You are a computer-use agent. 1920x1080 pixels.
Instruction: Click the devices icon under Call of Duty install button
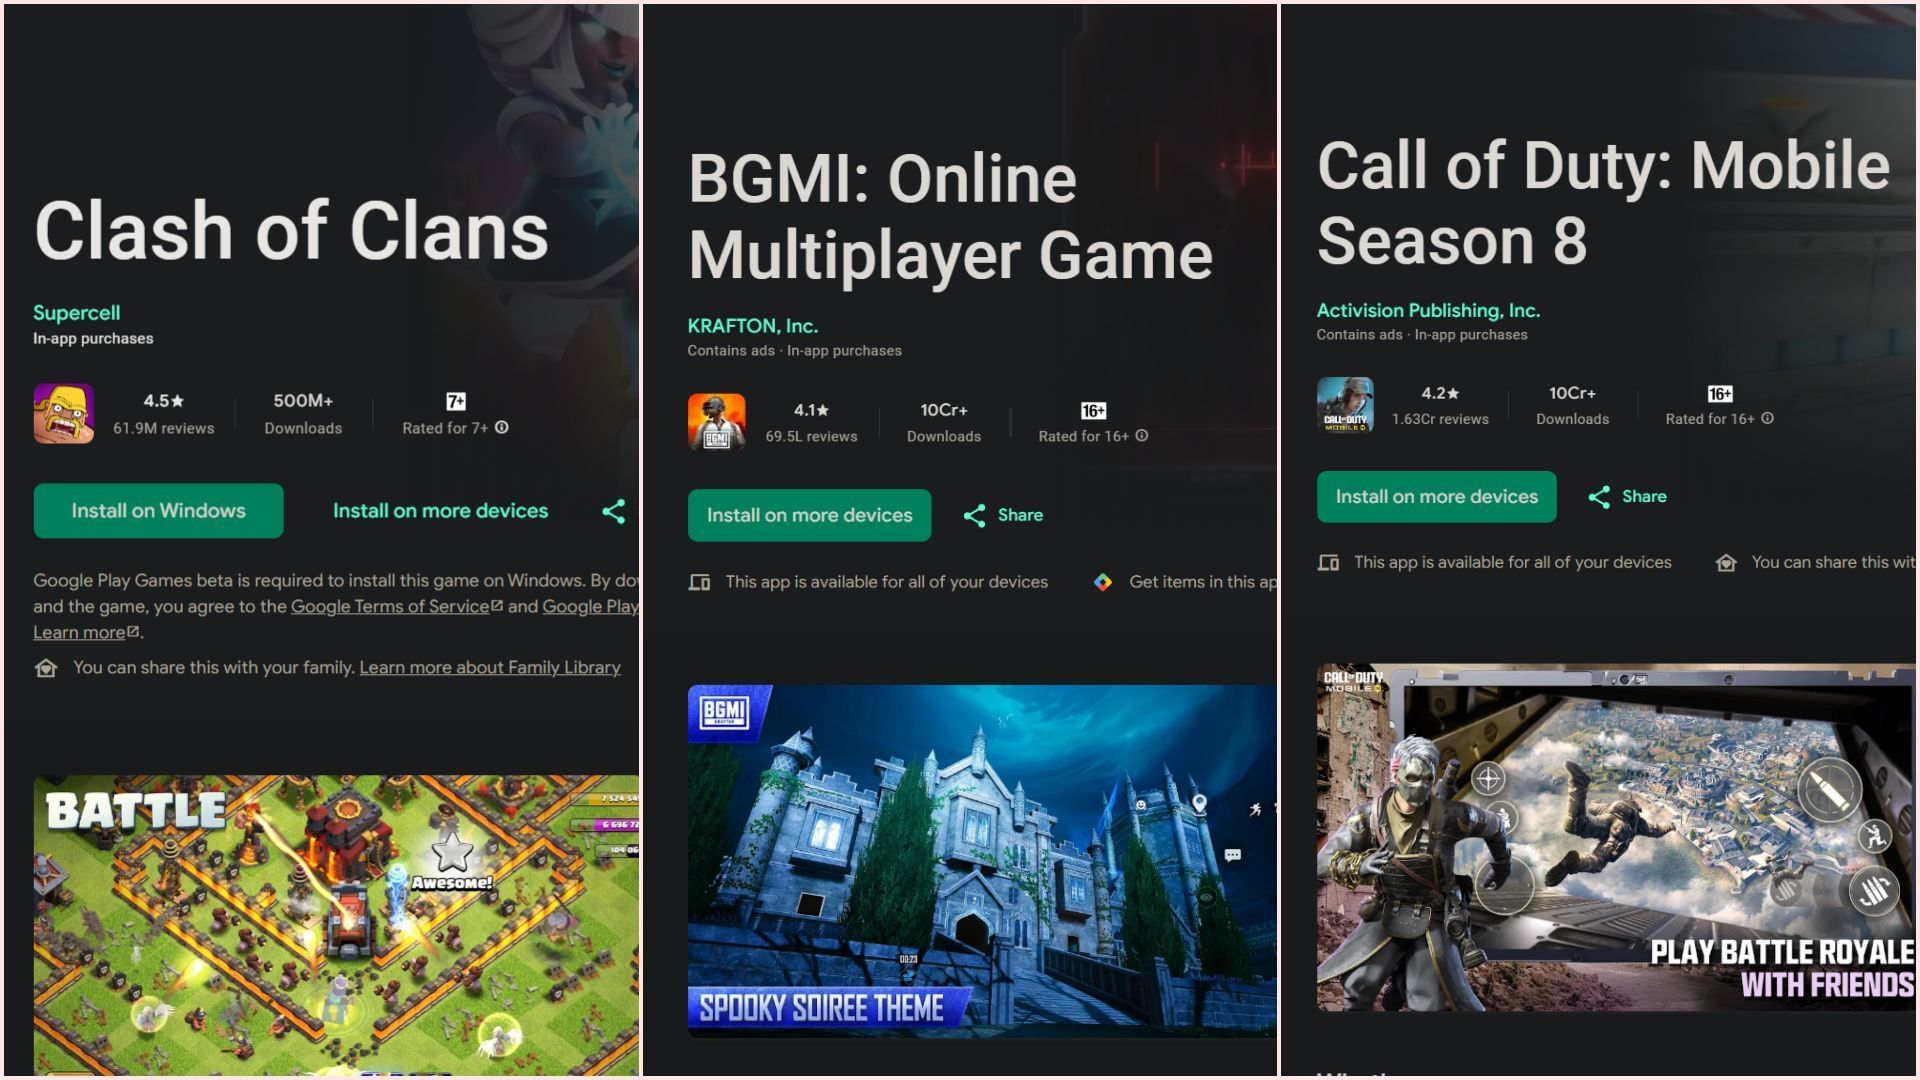click(x=1328, y=563)
